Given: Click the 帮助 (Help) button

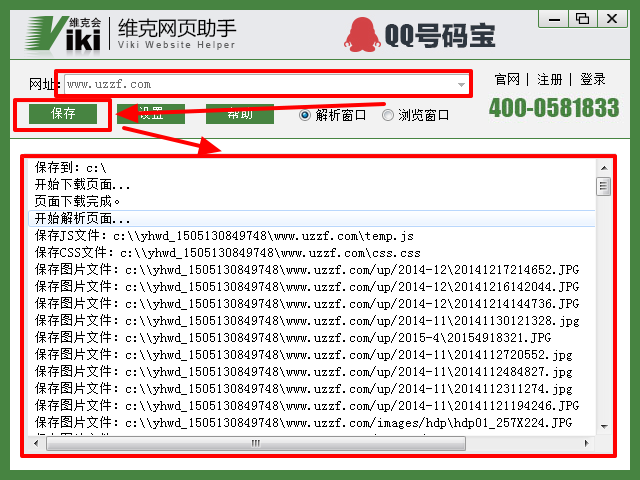Looking at the screenshot, I should tap(240, 113).
